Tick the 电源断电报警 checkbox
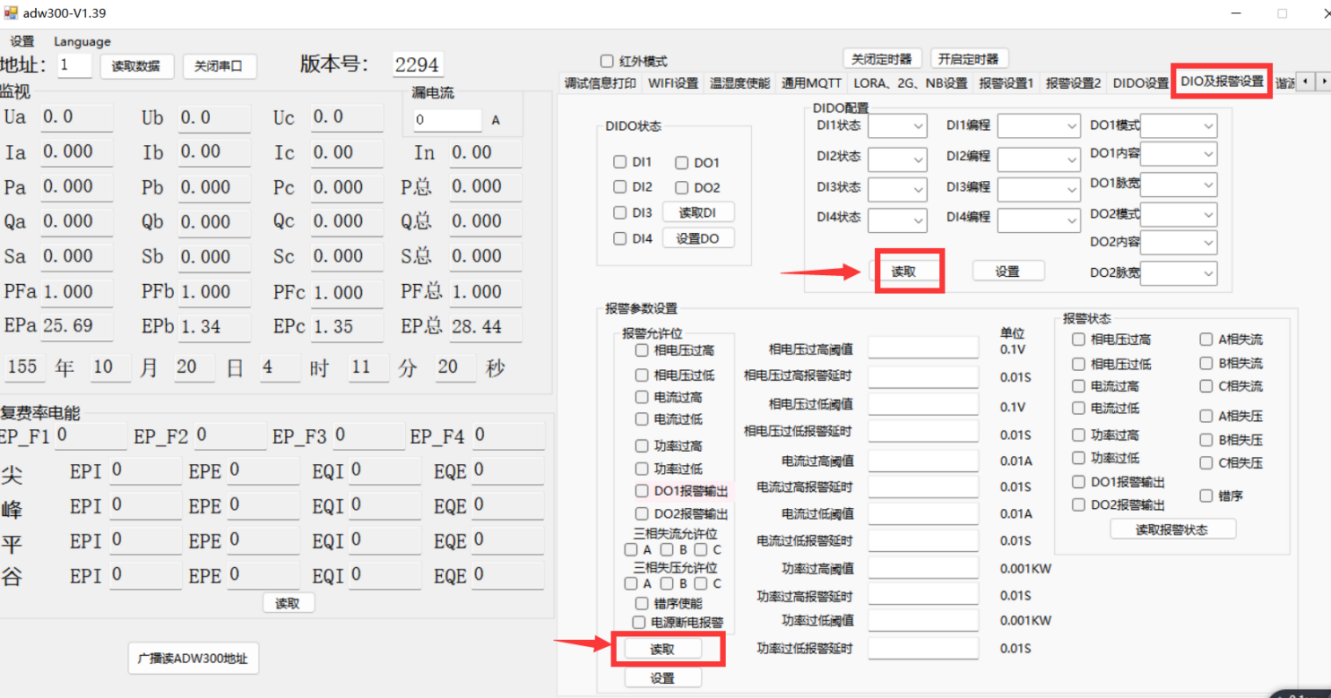 [639, 622]
